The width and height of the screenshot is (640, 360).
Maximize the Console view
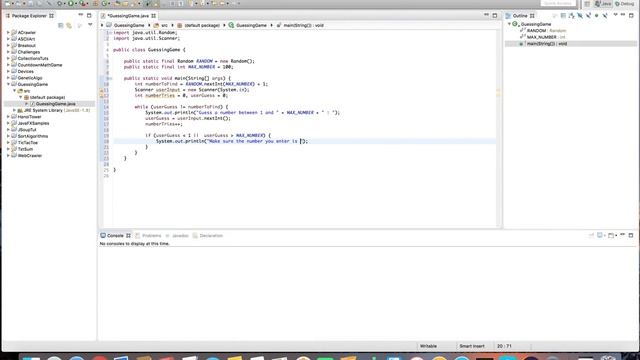click(x=631, y=235)
